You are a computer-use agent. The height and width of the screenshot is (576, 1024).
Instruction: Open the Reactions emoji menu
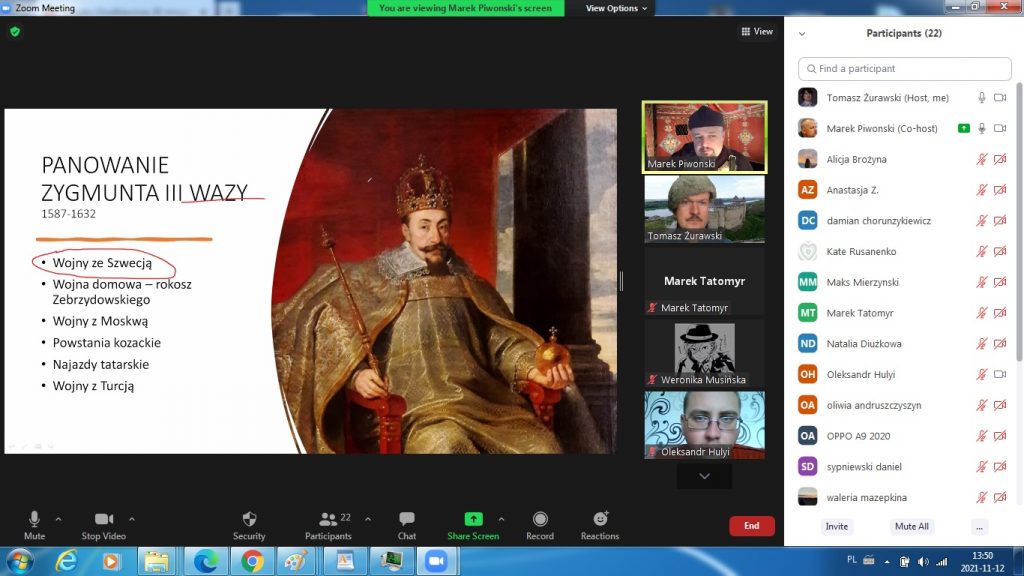(x=600, y=519)
